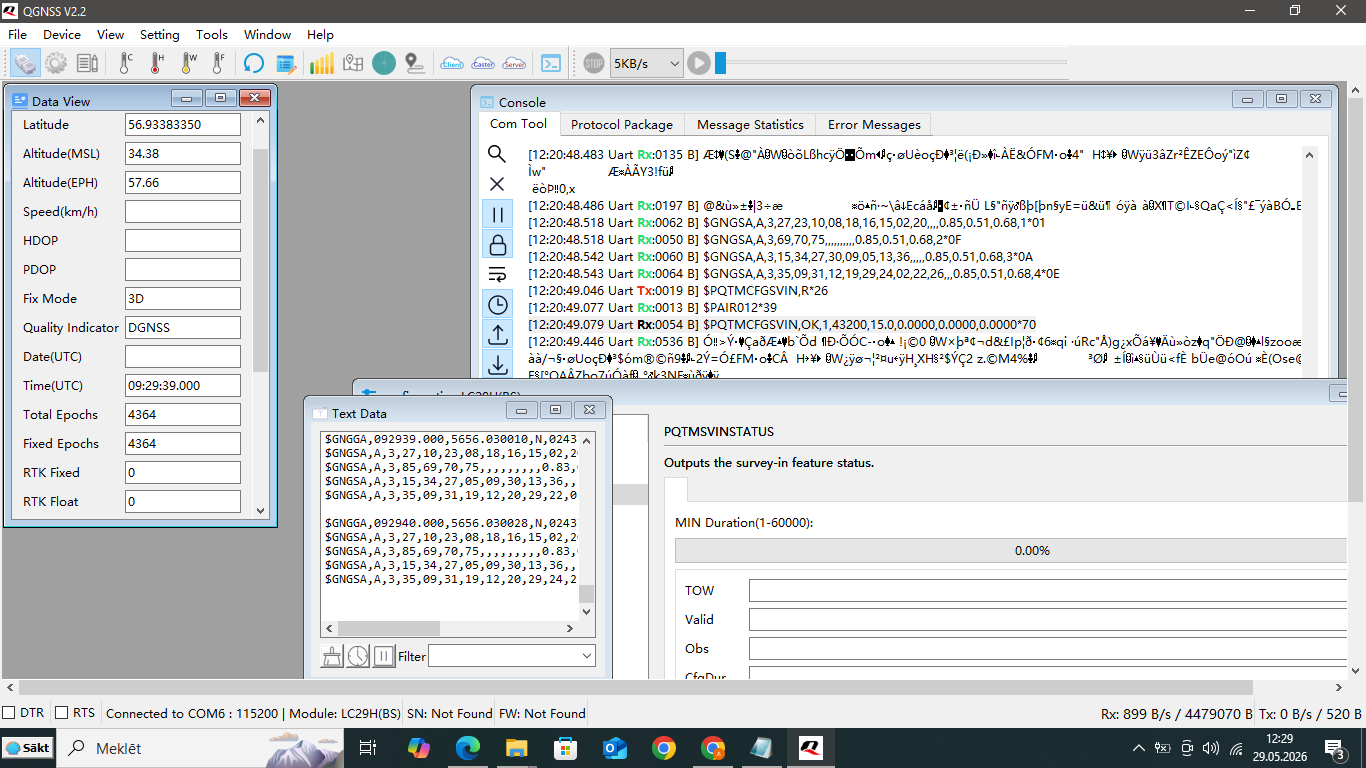This screenshot has width=1366, height=768.
Task: Open Microsoft Edge from the taskbar
Action: (x=468, y=748)
